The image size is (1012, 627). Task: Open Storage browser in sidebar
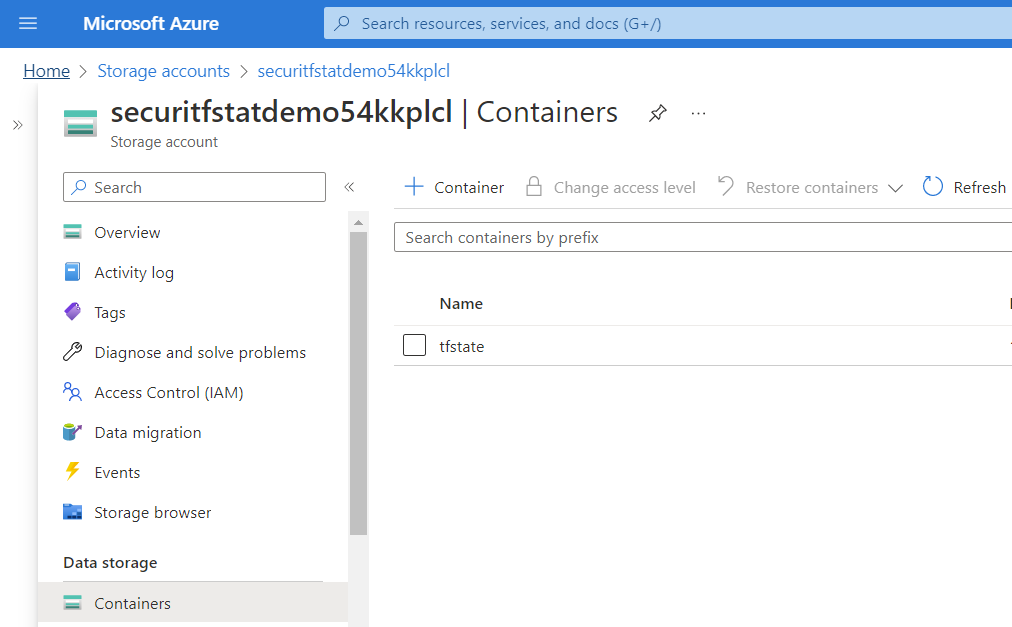(x=152, y=512)
